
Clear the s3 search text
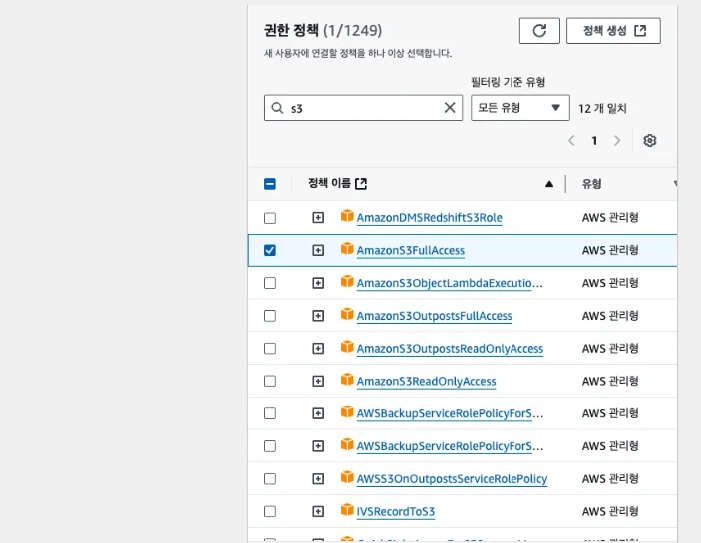(450, 108)
